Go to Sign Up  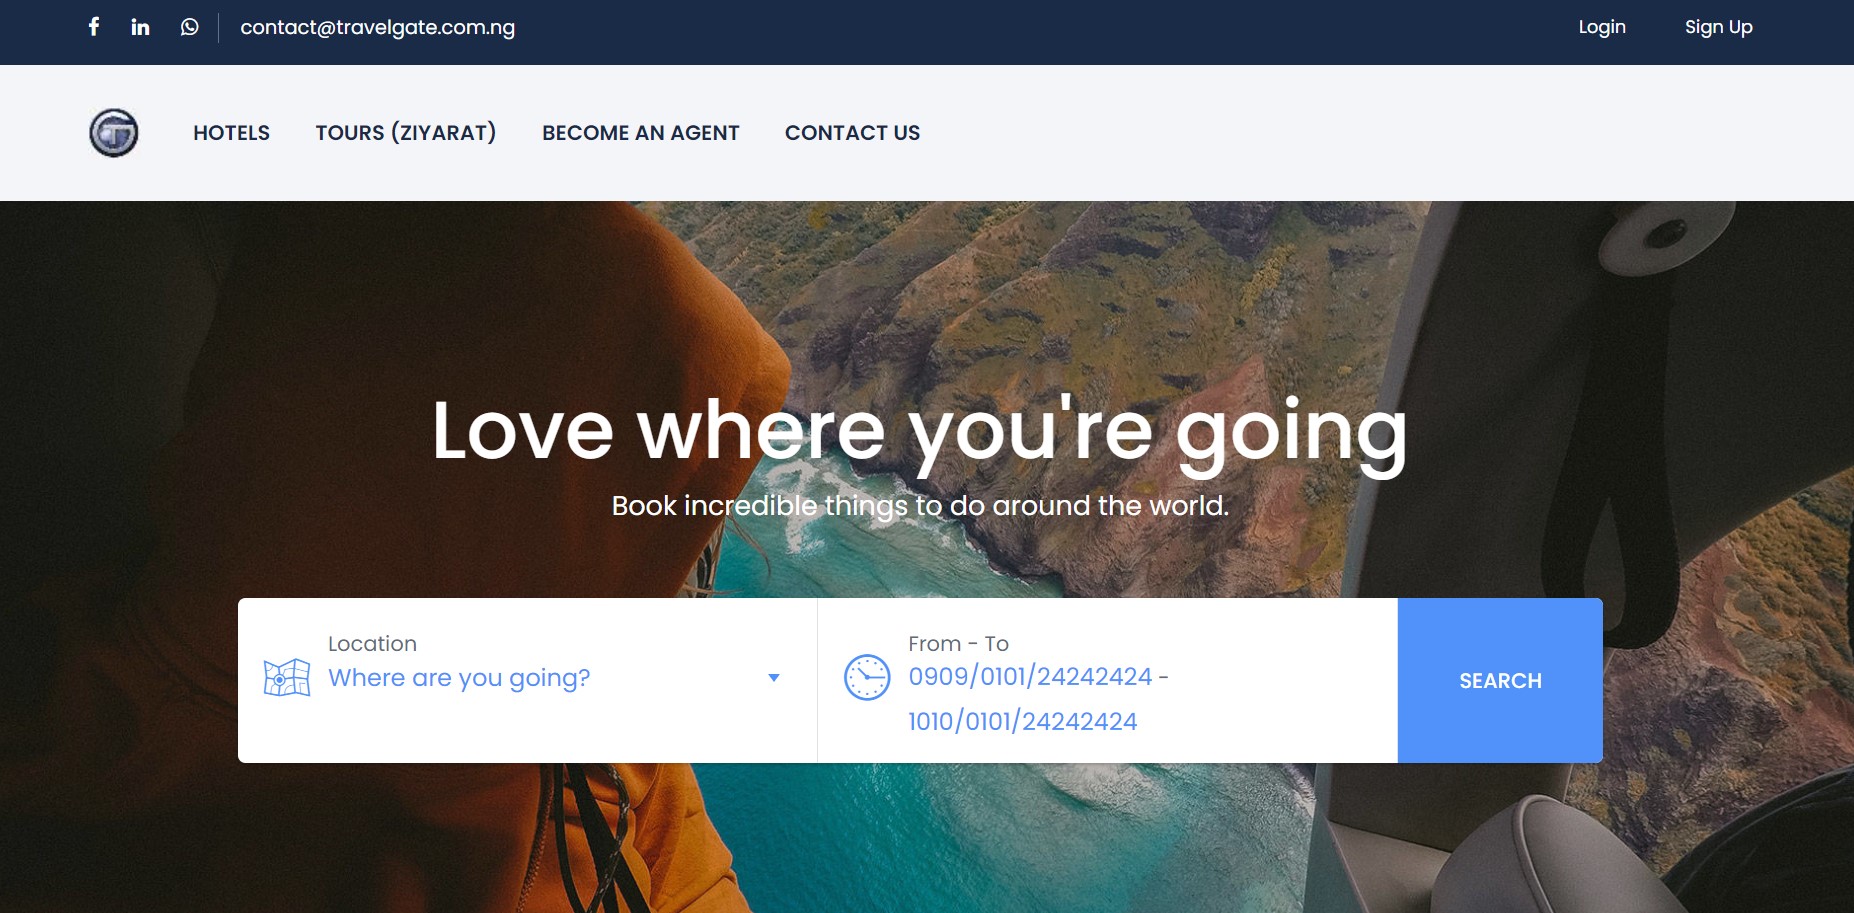point(1718,27)
